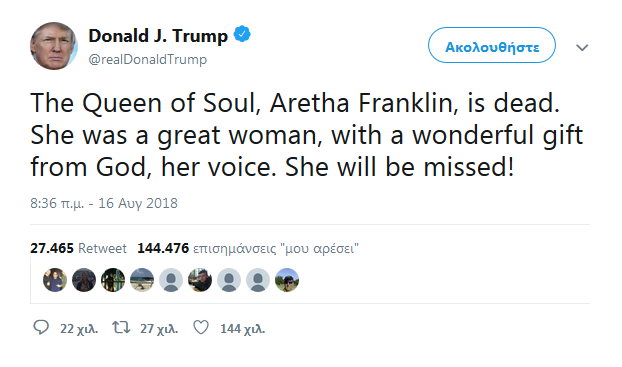Click the 22 χιλ. reply count

pyautogui.click(x=79, y=329)
